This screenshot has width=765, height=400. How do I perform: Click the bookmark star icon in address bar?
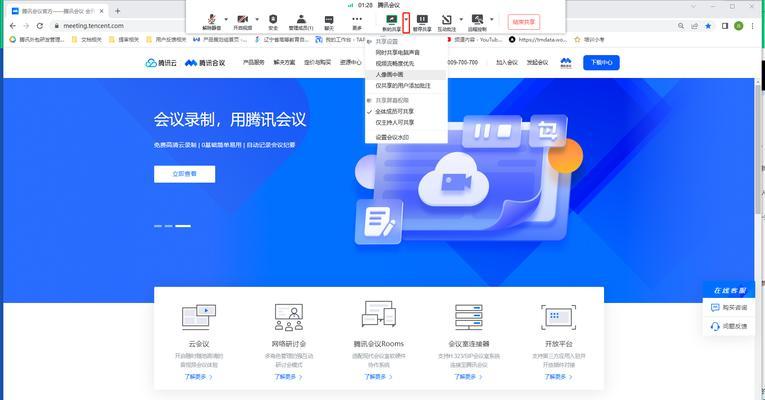click(708, 26)
